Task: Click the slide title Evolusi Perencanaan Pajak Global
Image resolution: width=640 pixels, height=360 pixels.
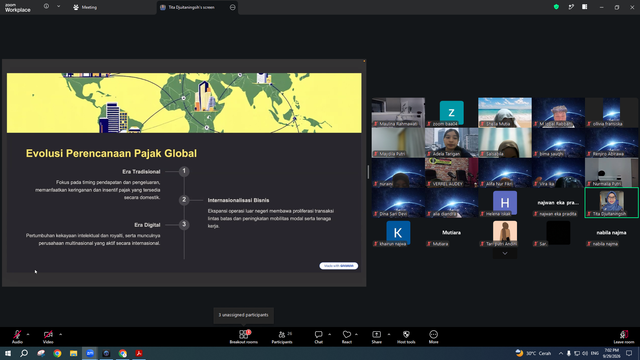Action: [x=111, y=153]
